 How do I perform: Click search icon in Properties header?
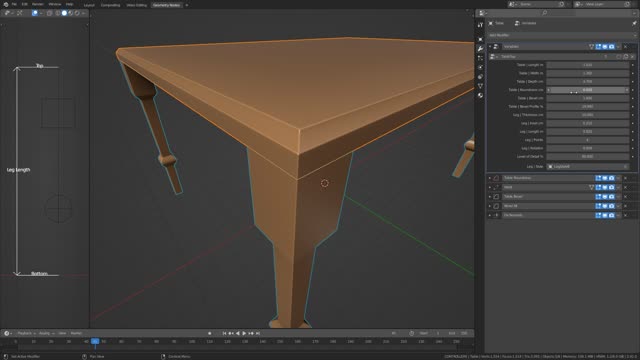pyautogui.click(x=544, y=13)
